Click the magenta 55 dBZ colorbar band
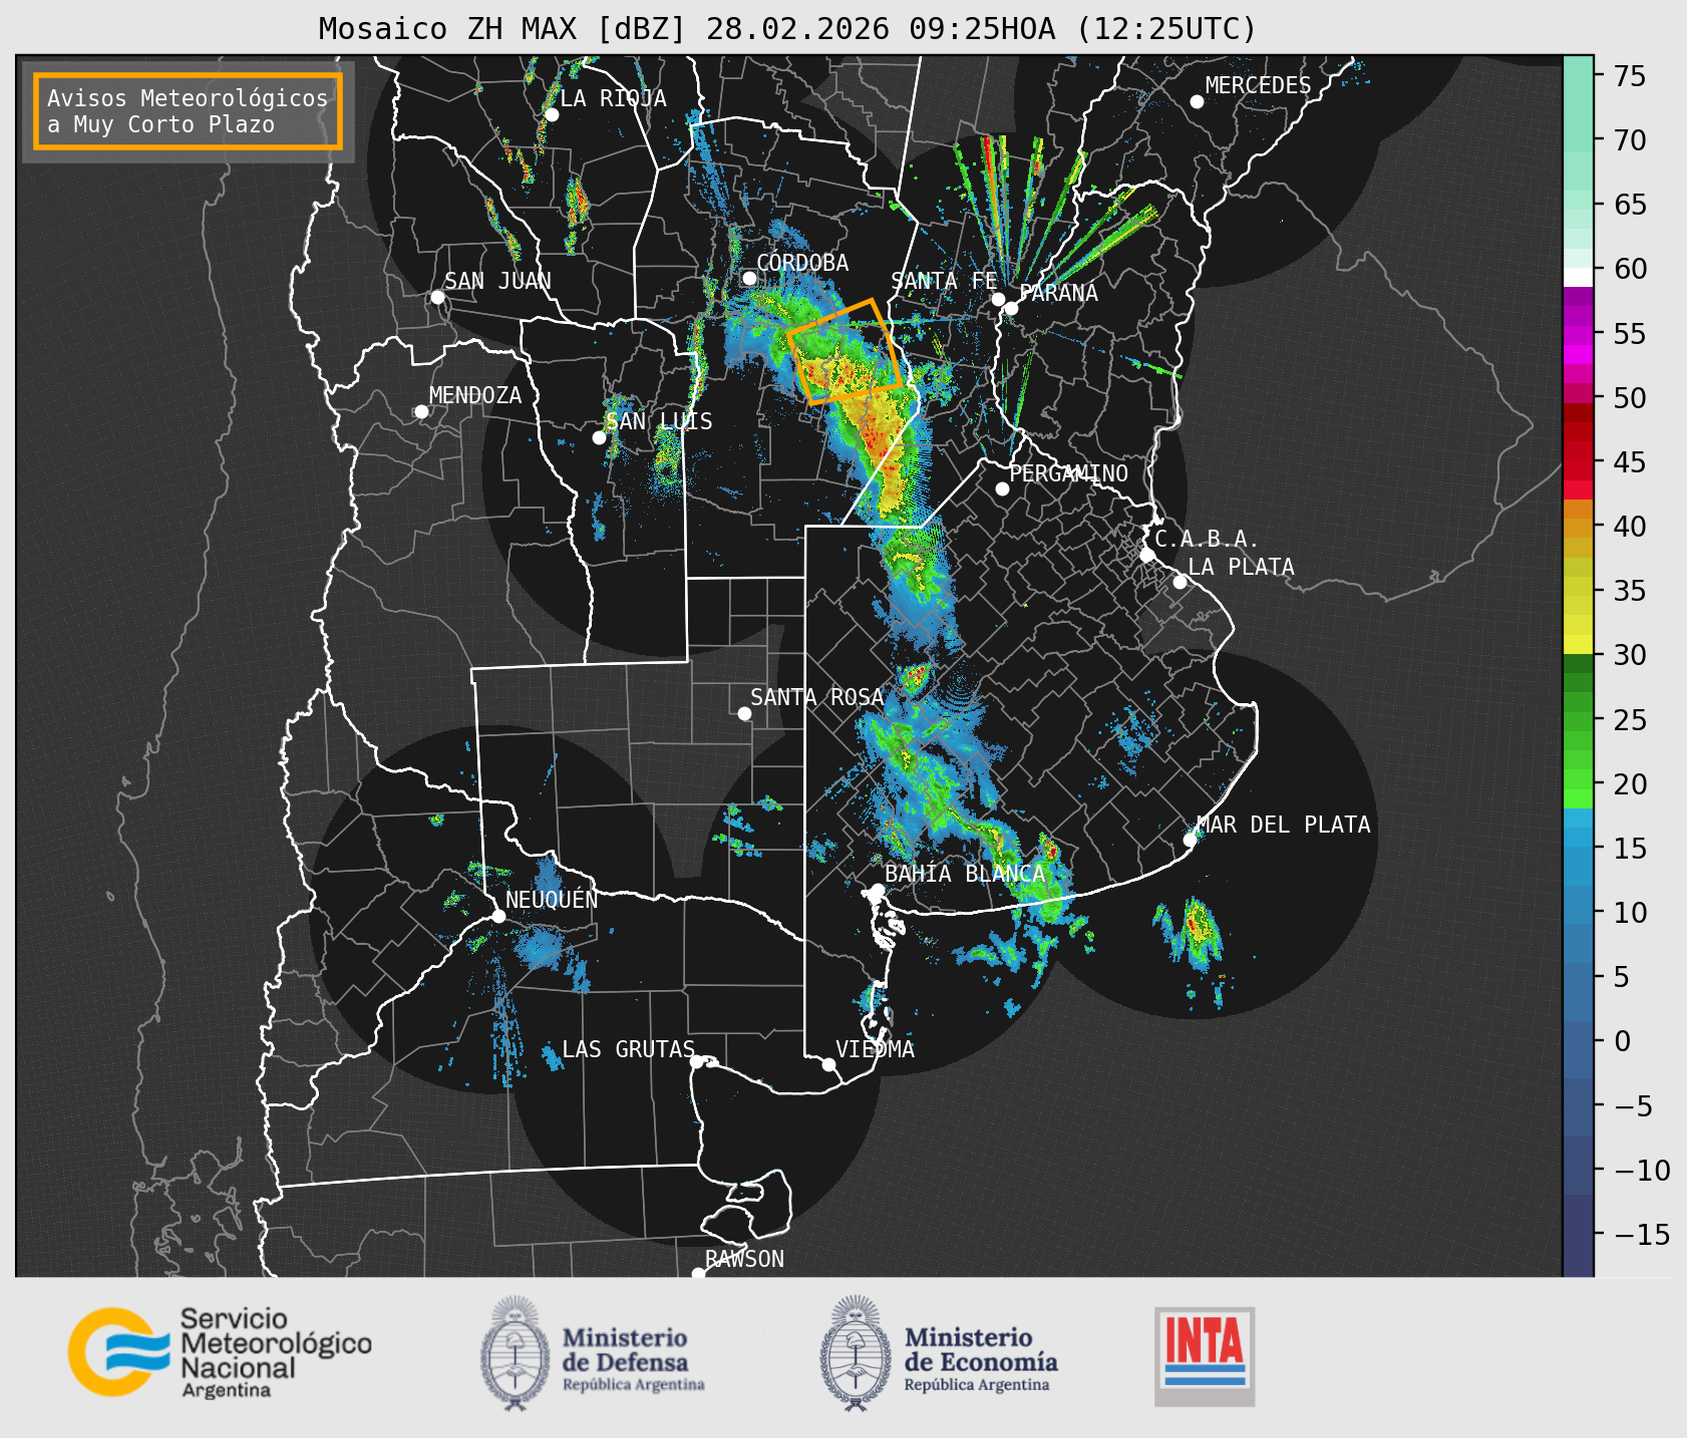This screenshot has width=1687, height=1438. (1577, 334)
